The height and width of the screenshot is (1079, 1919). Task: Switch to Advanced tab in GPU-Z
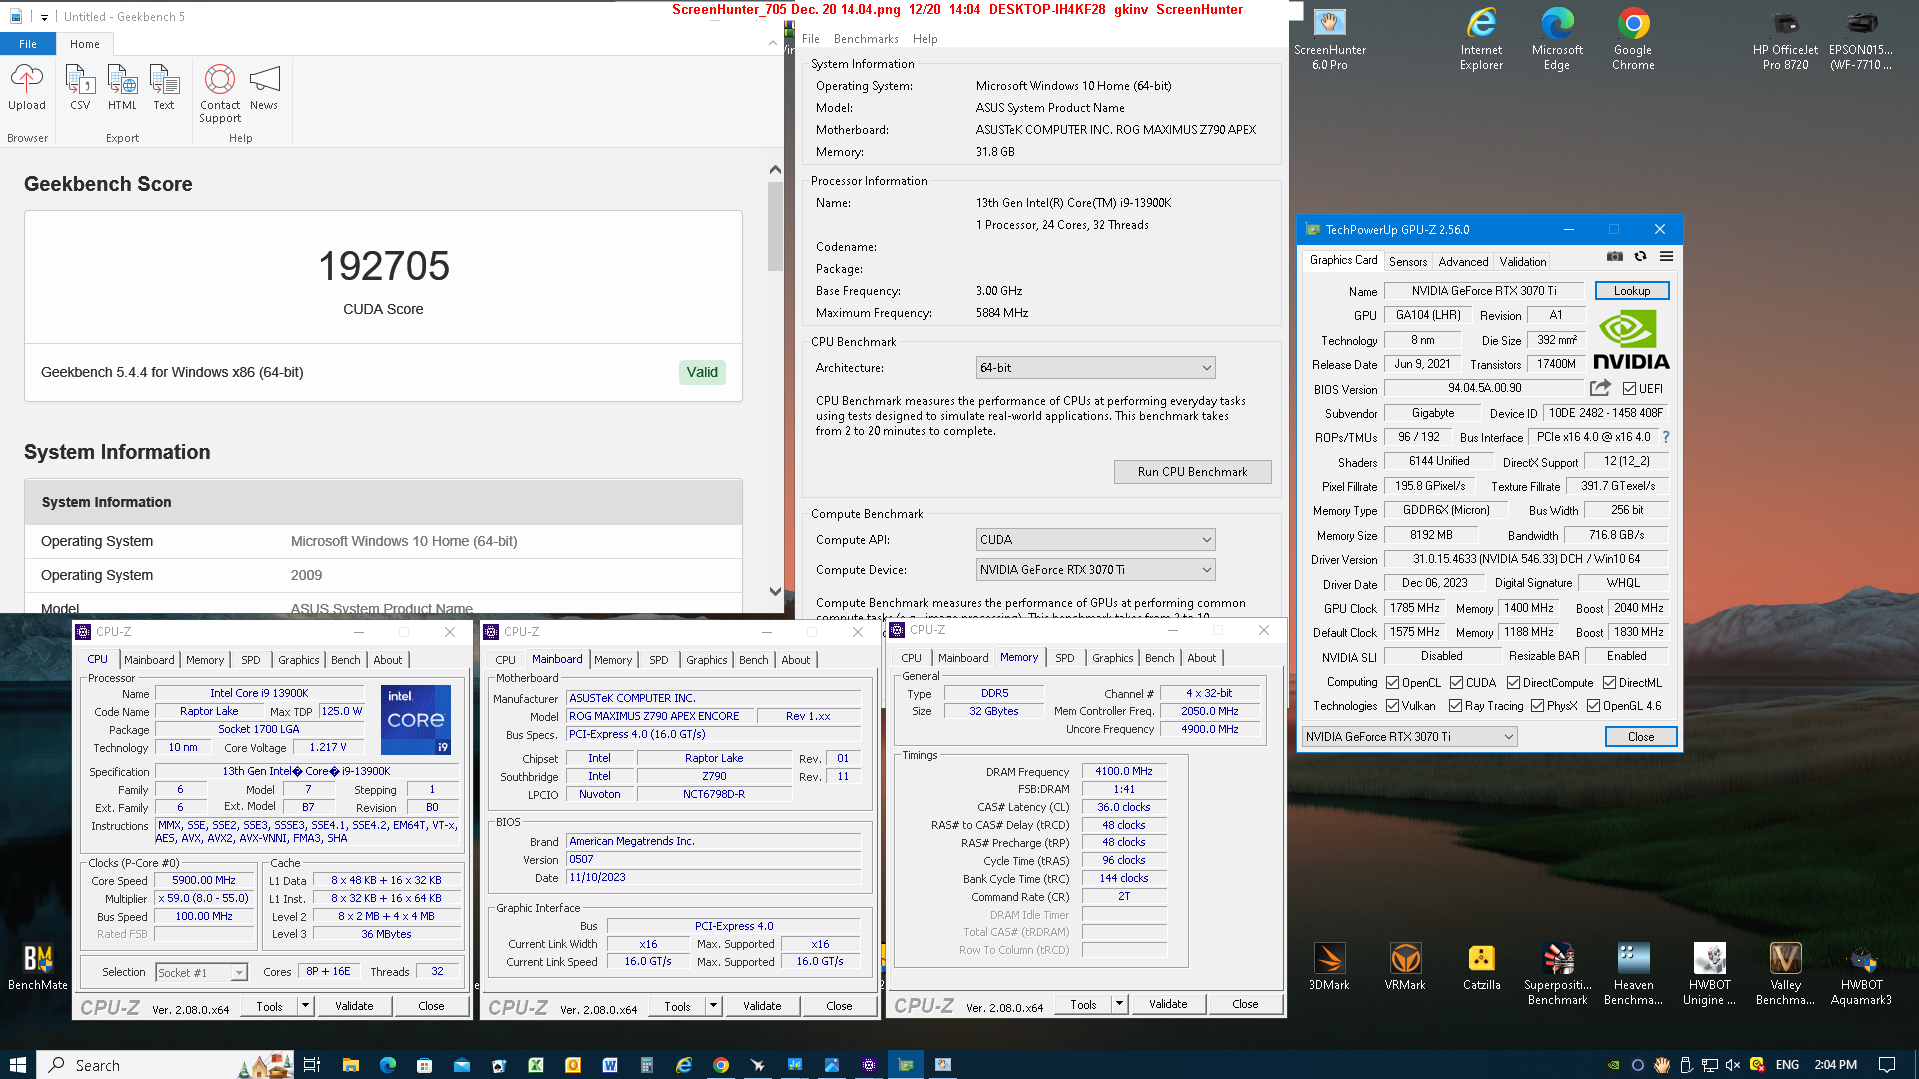[x=1463, y=261]
